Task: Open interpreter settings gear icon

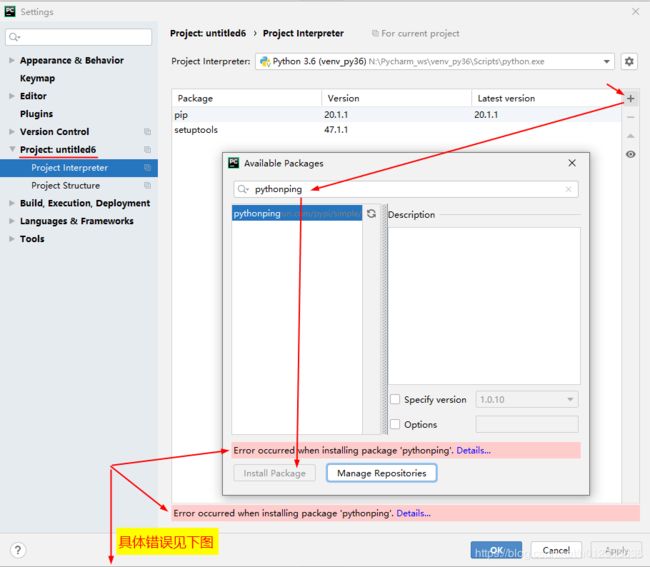Action: (629, 62)
